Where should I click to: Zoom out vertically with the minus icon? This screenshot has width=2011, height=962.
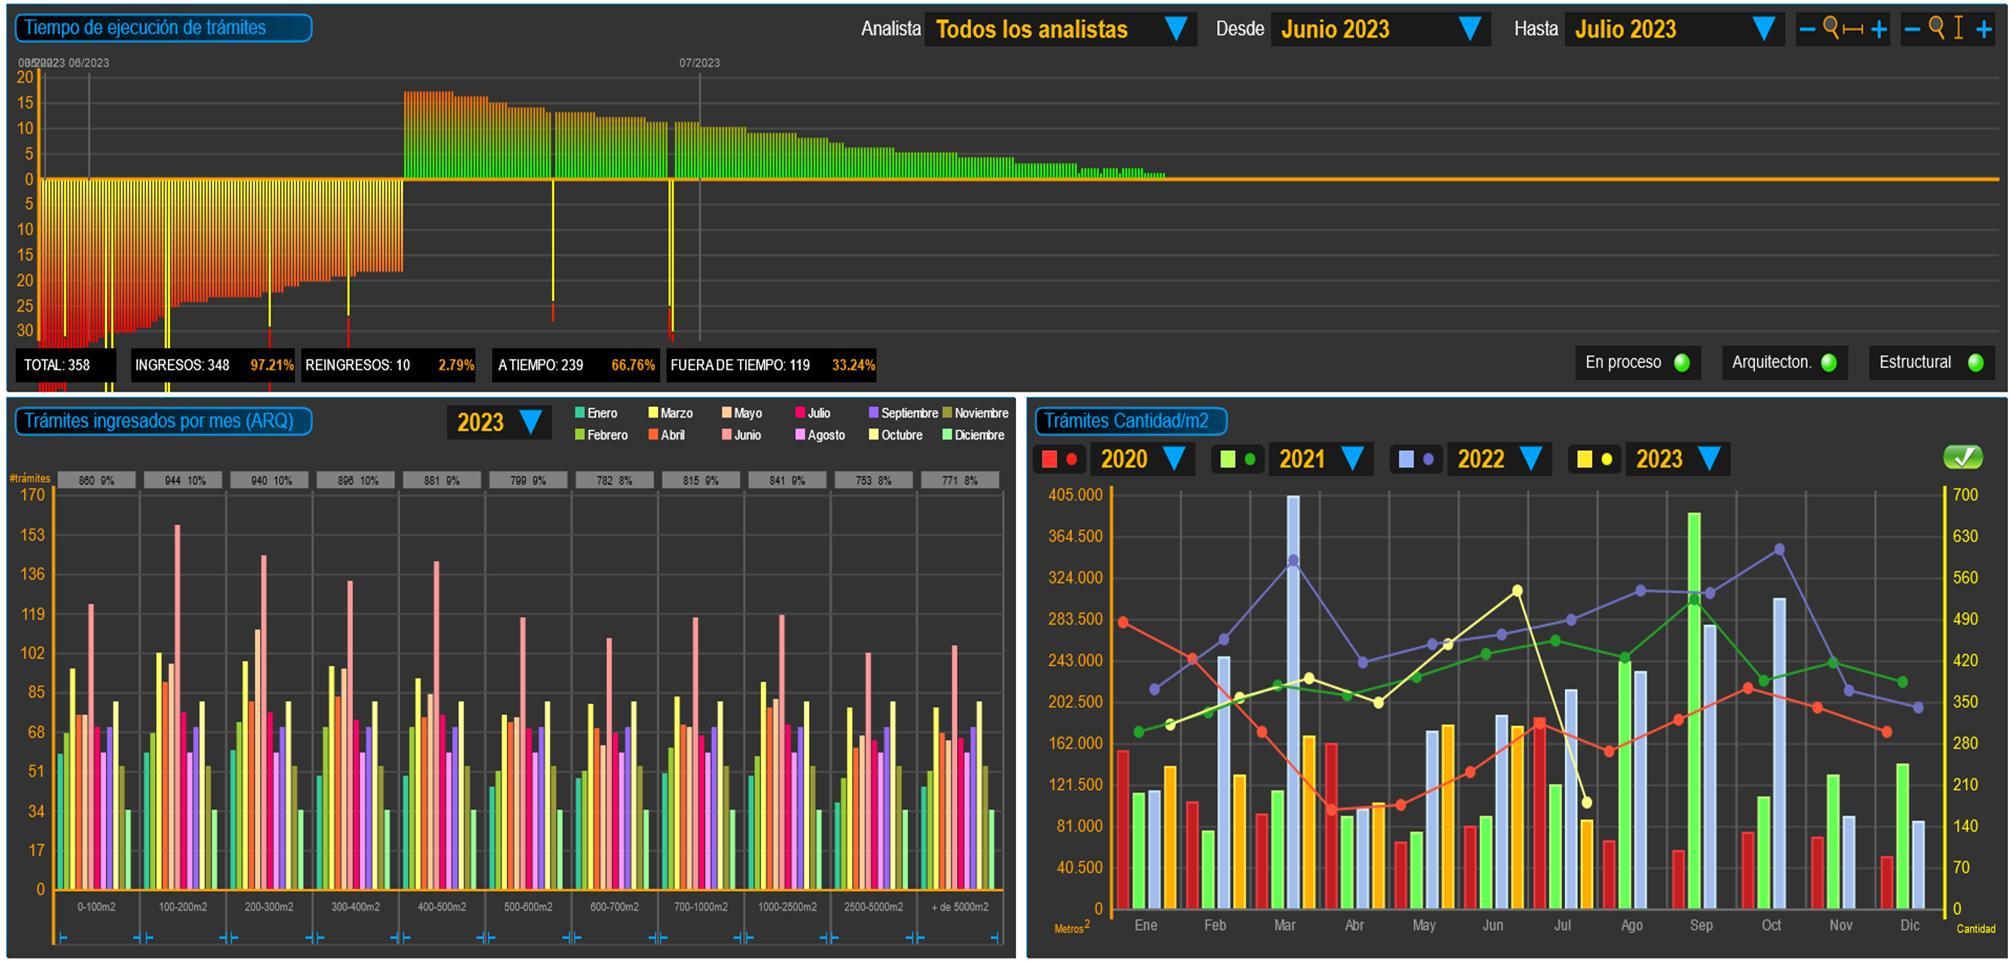(1912, 30)
